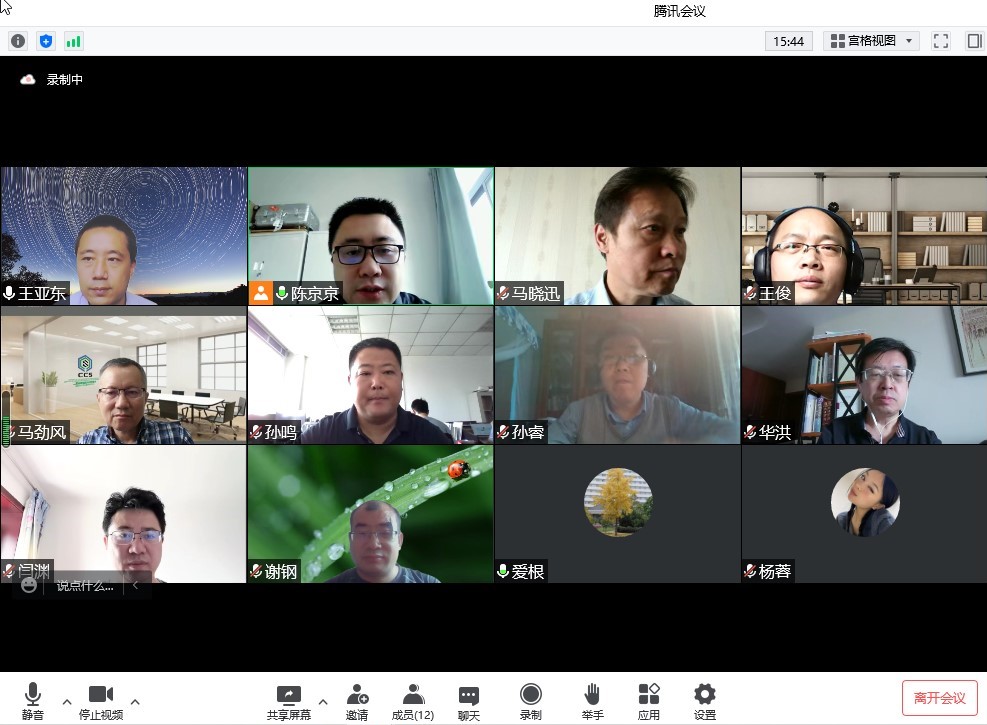The image size is (987, 725).
Task: Expand share options arrow beside 共享屏幕
Action: tap(322, 701)
